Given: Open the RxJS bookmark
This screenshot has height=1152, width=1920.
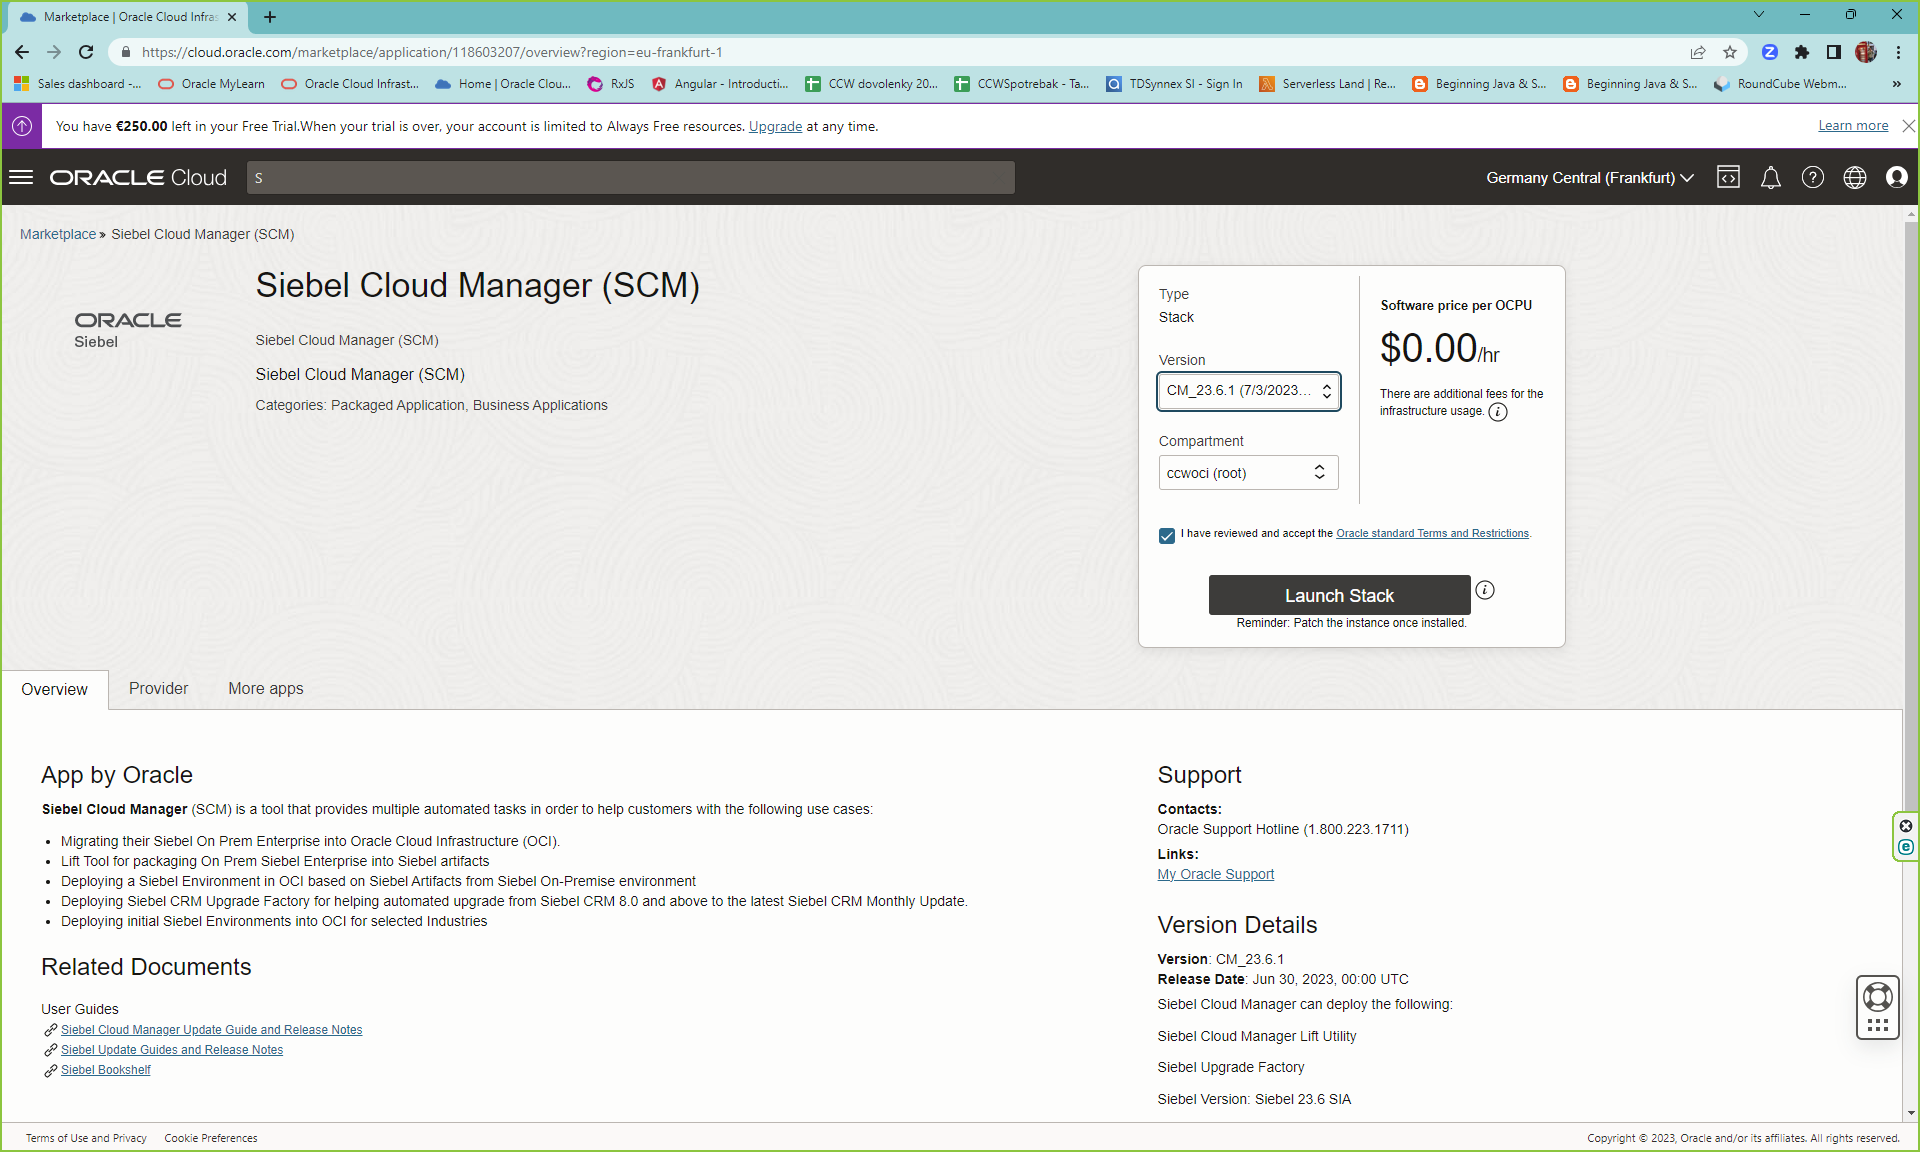Looking at the screenshot, I should point(611,84).
